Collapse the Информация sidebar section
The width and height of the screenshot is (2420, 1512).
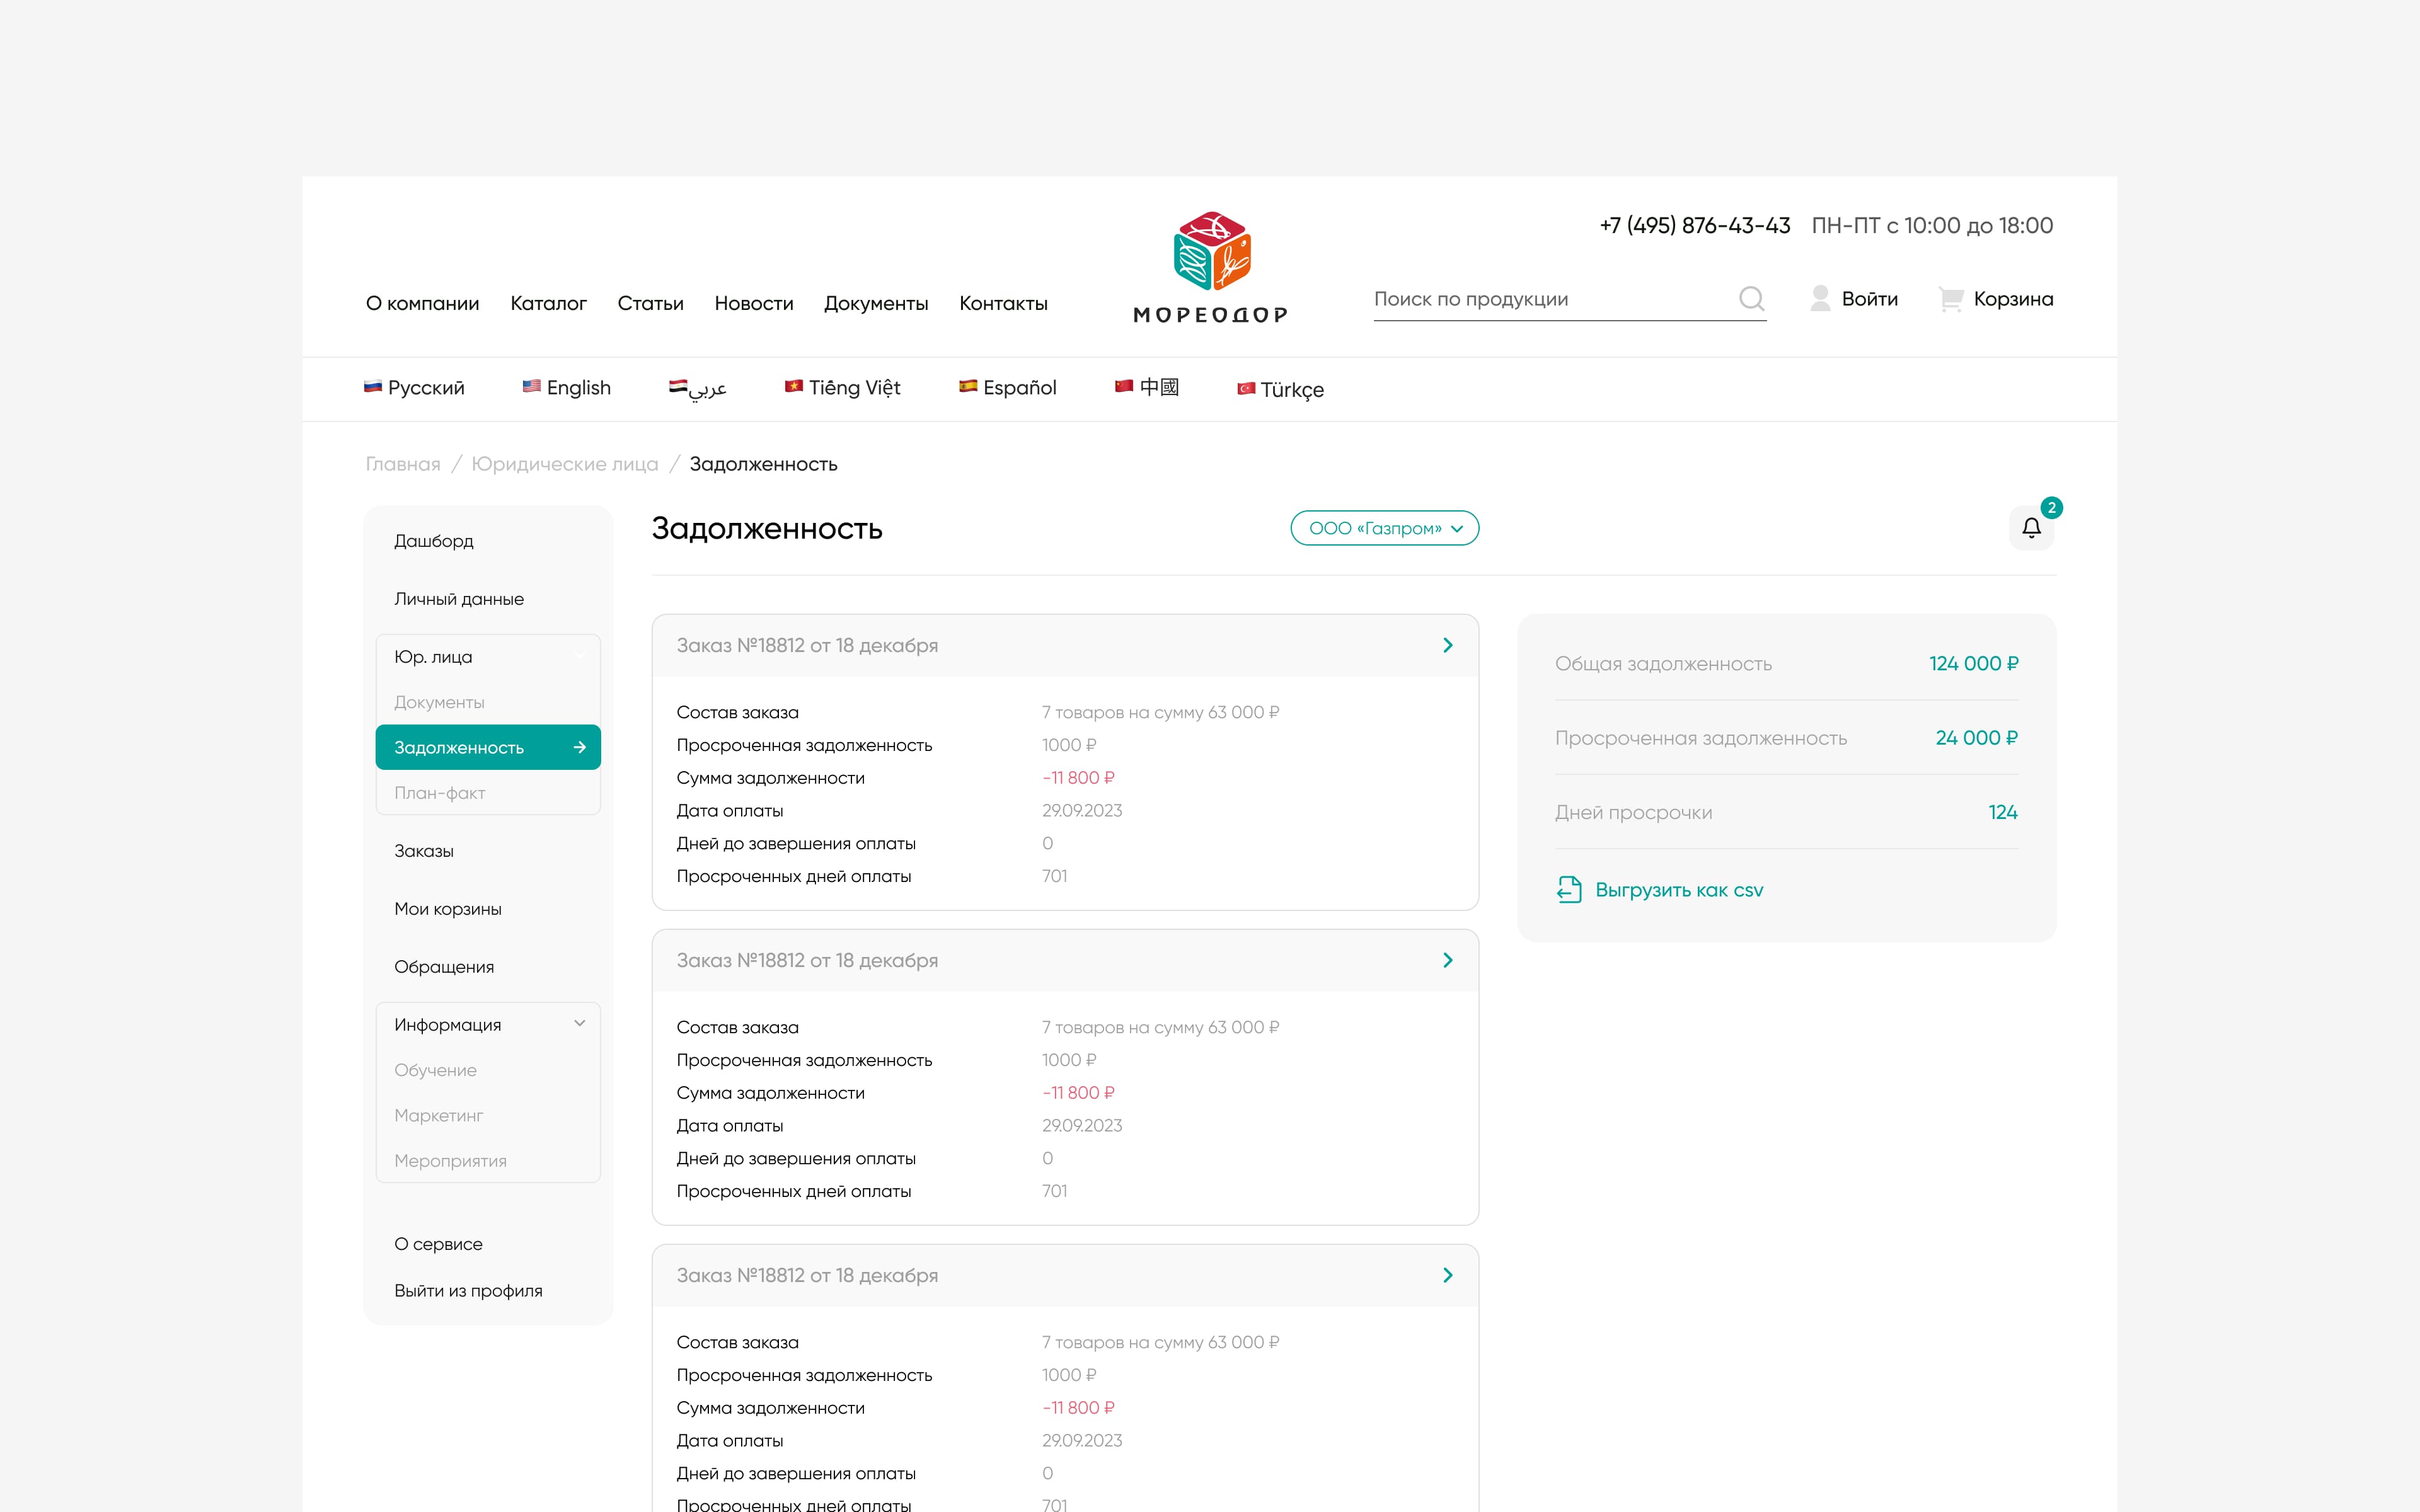579,1024
